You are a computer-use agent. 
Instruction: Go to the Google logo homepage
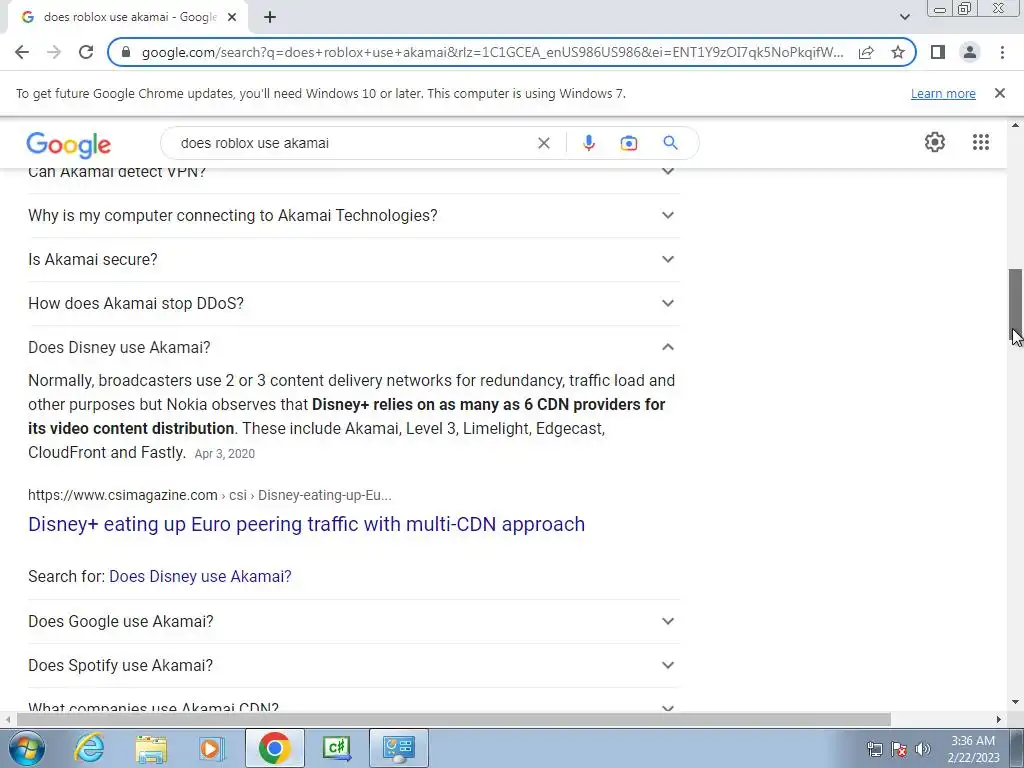[69, 144]
